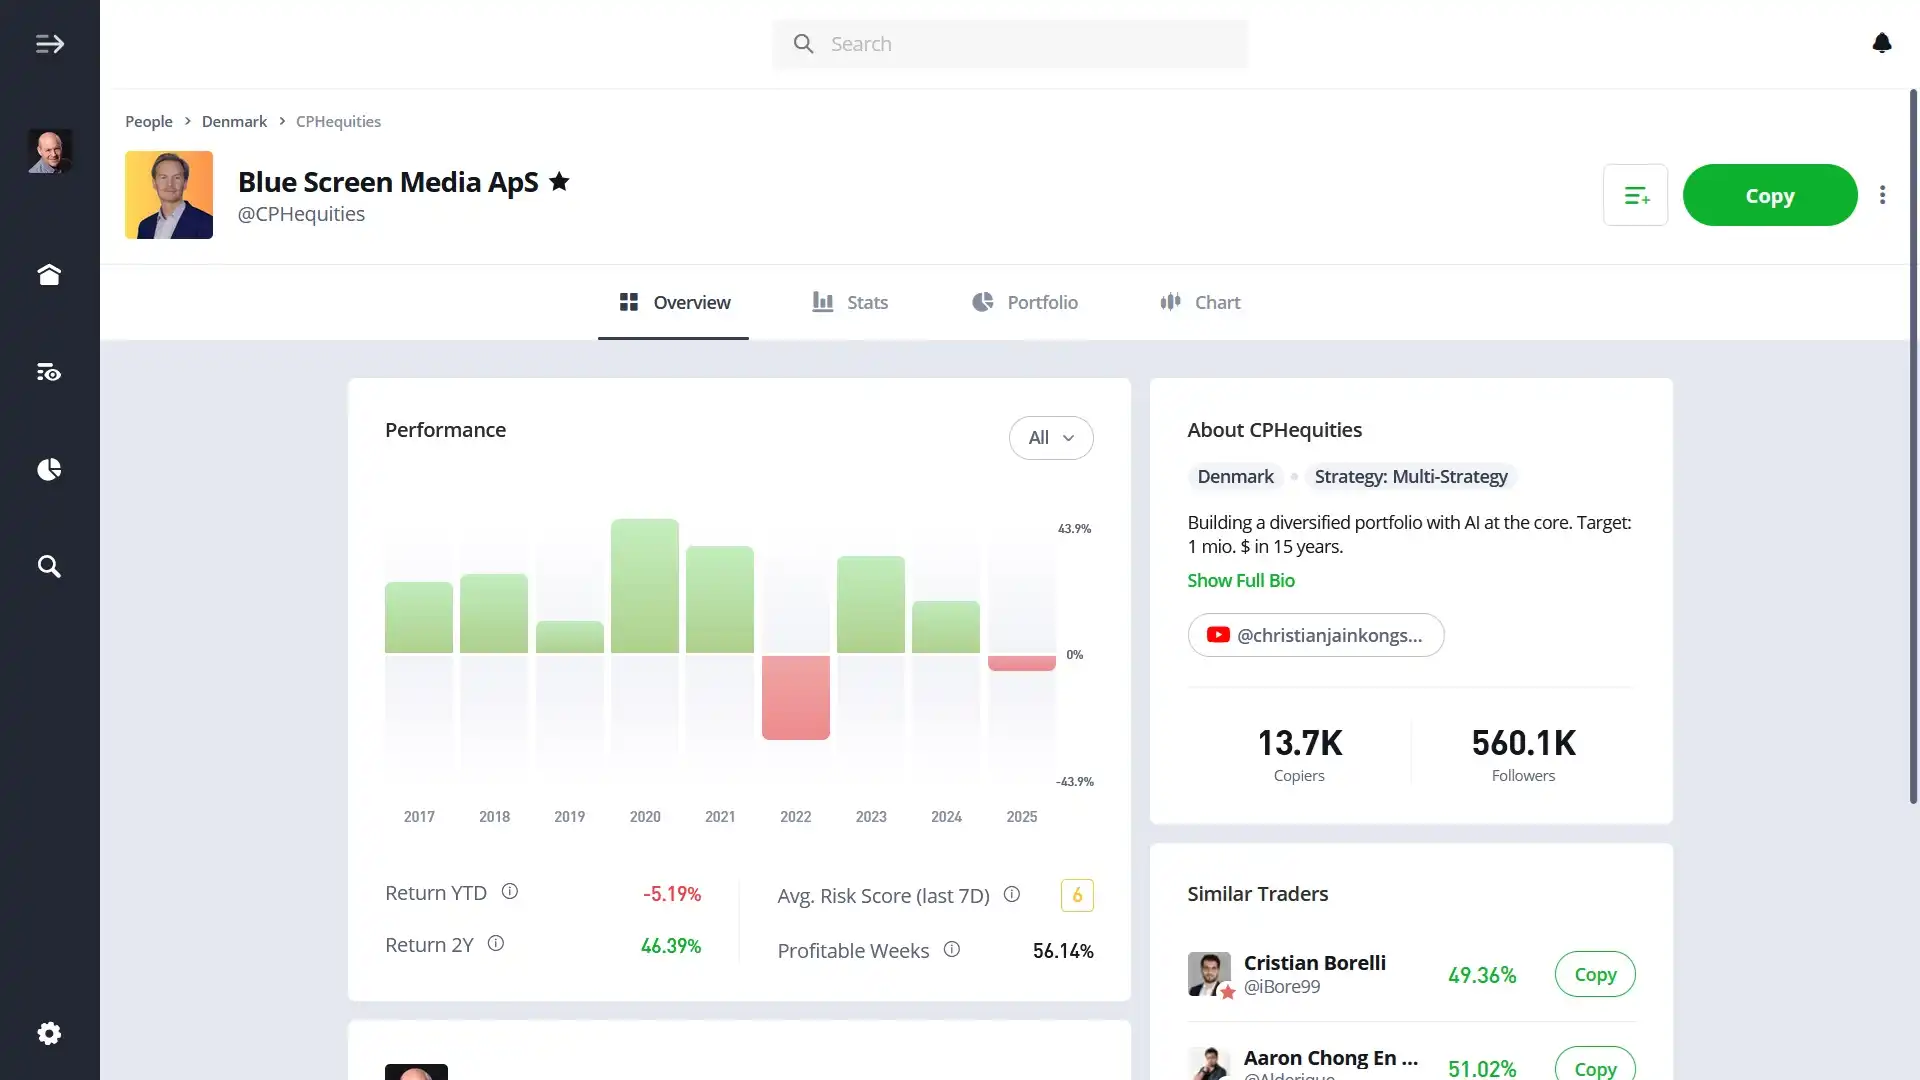Add CPHequities to watchlist
This screenshot has width=1920, height=1080.
click(1636, 195)
